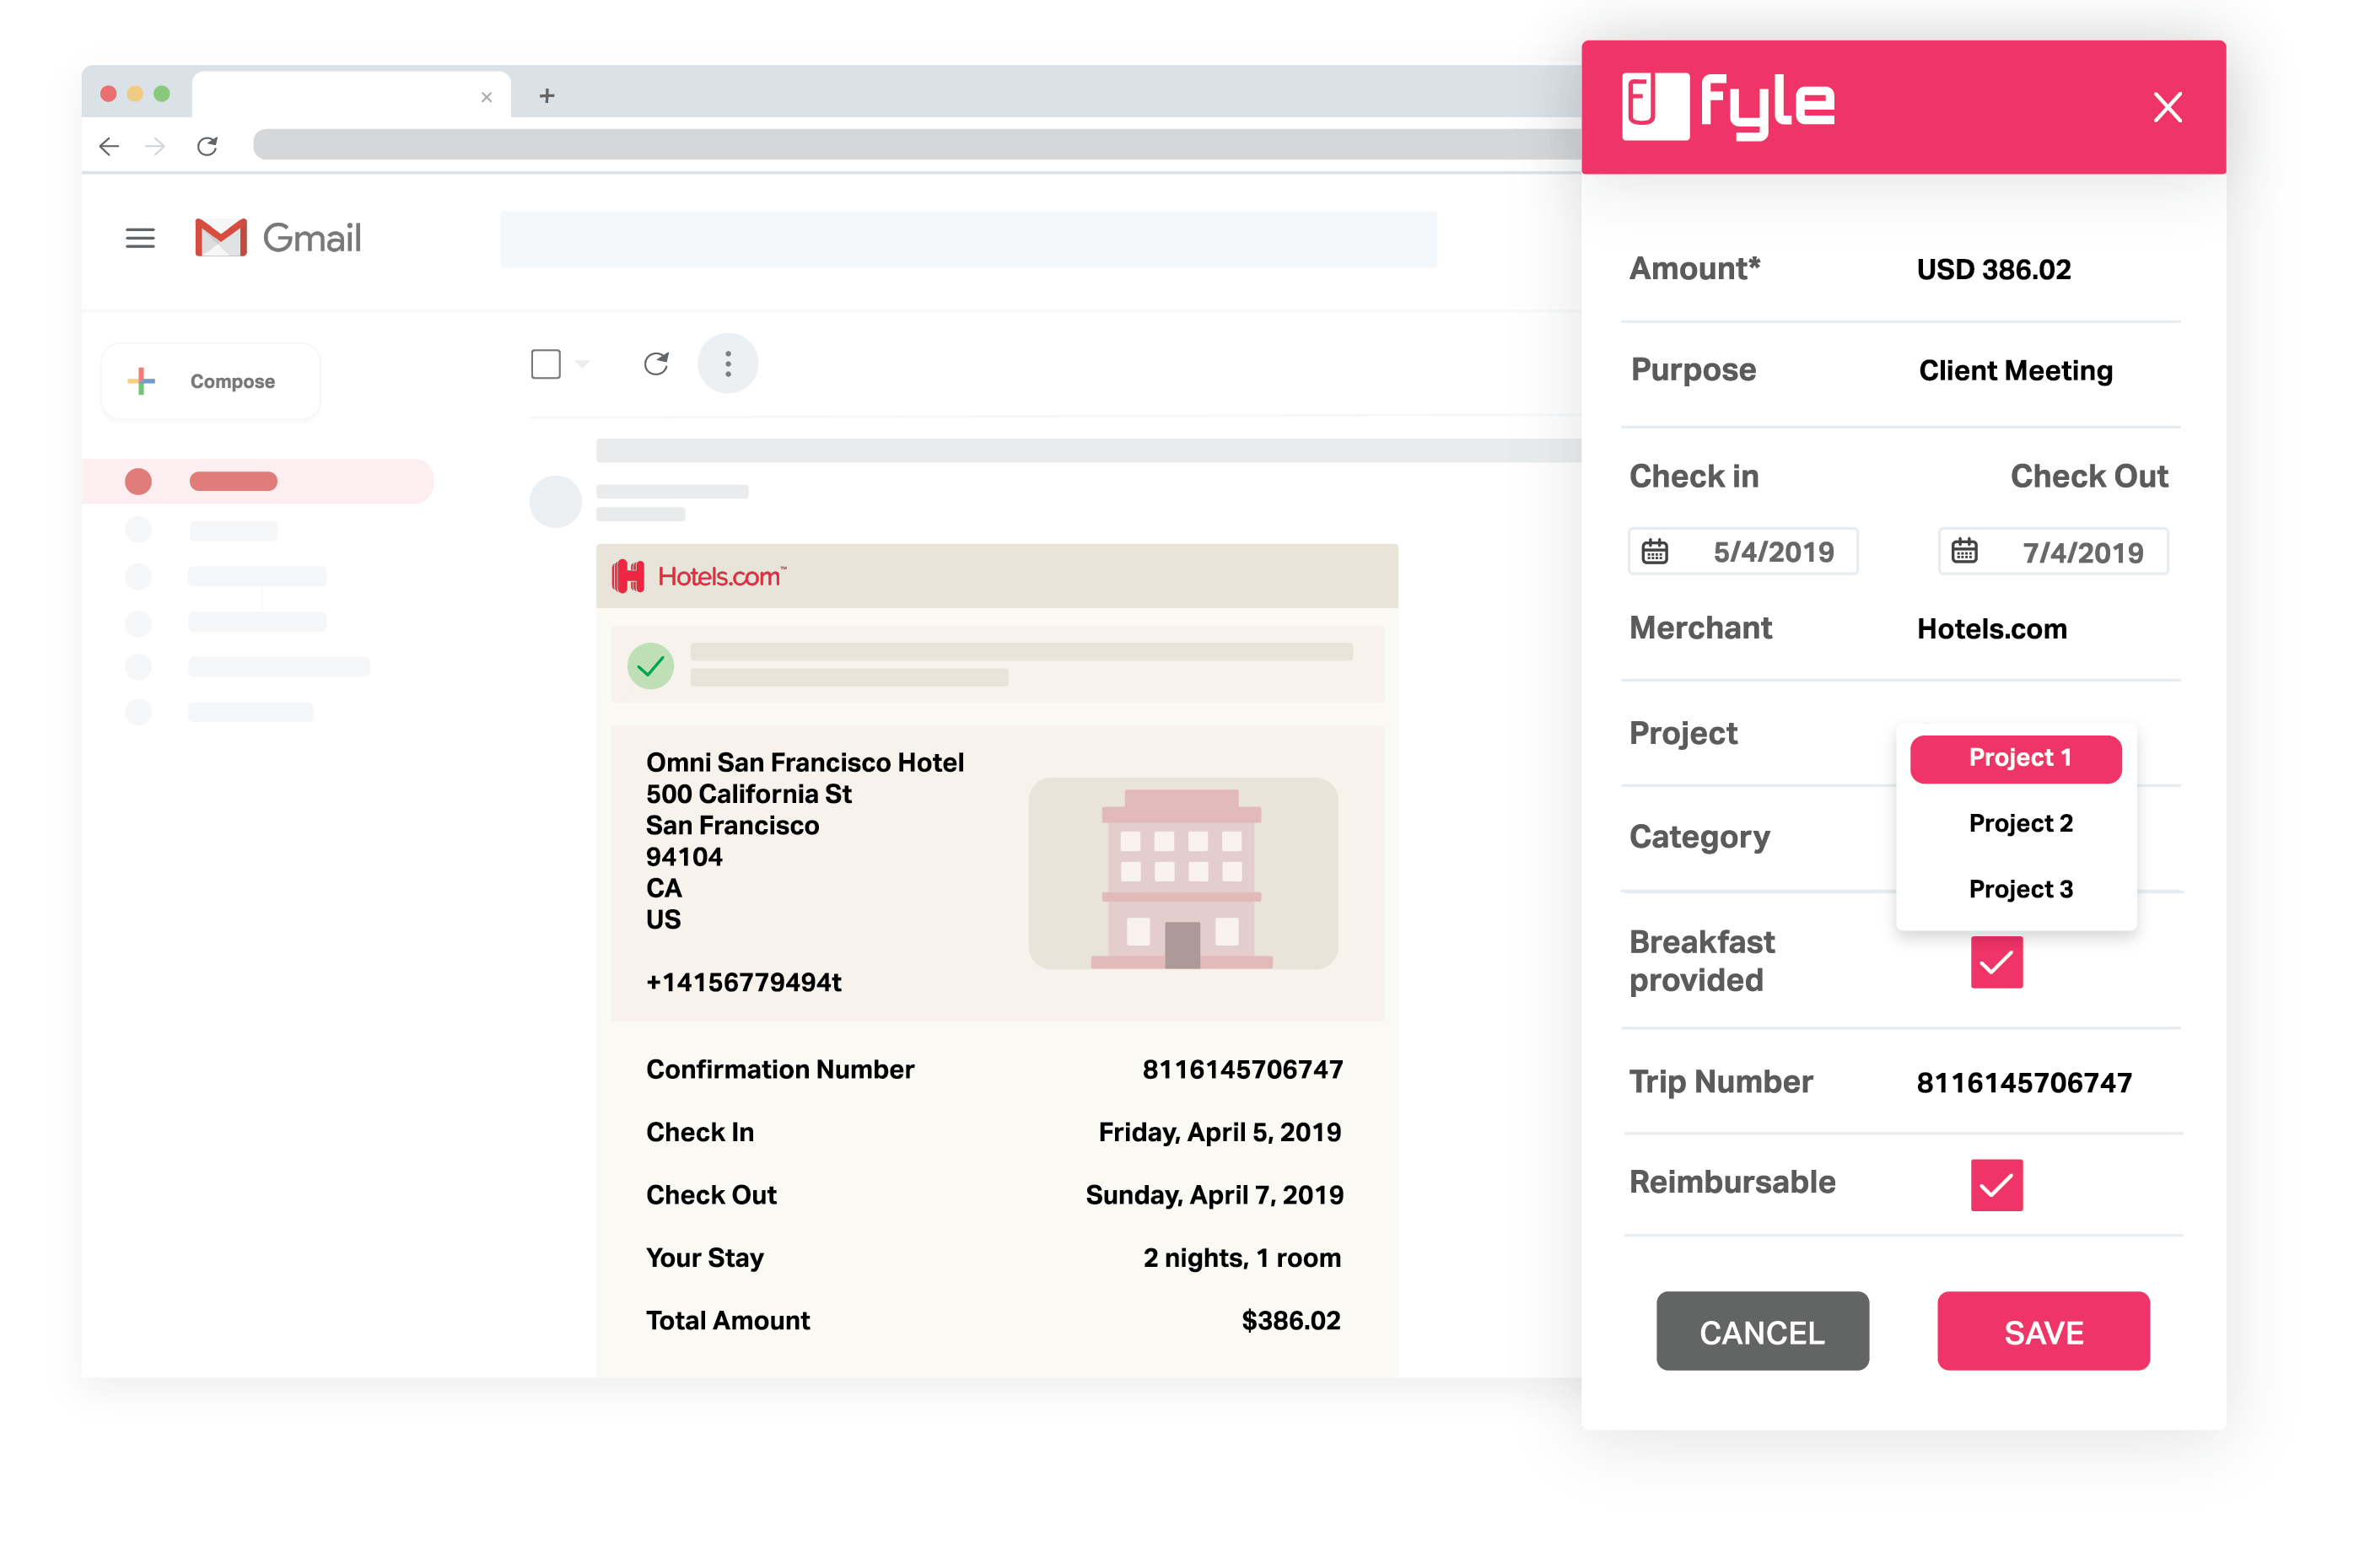Click the Check Out calendar icon
2370x1568 pixels.
pos(1964,552)
